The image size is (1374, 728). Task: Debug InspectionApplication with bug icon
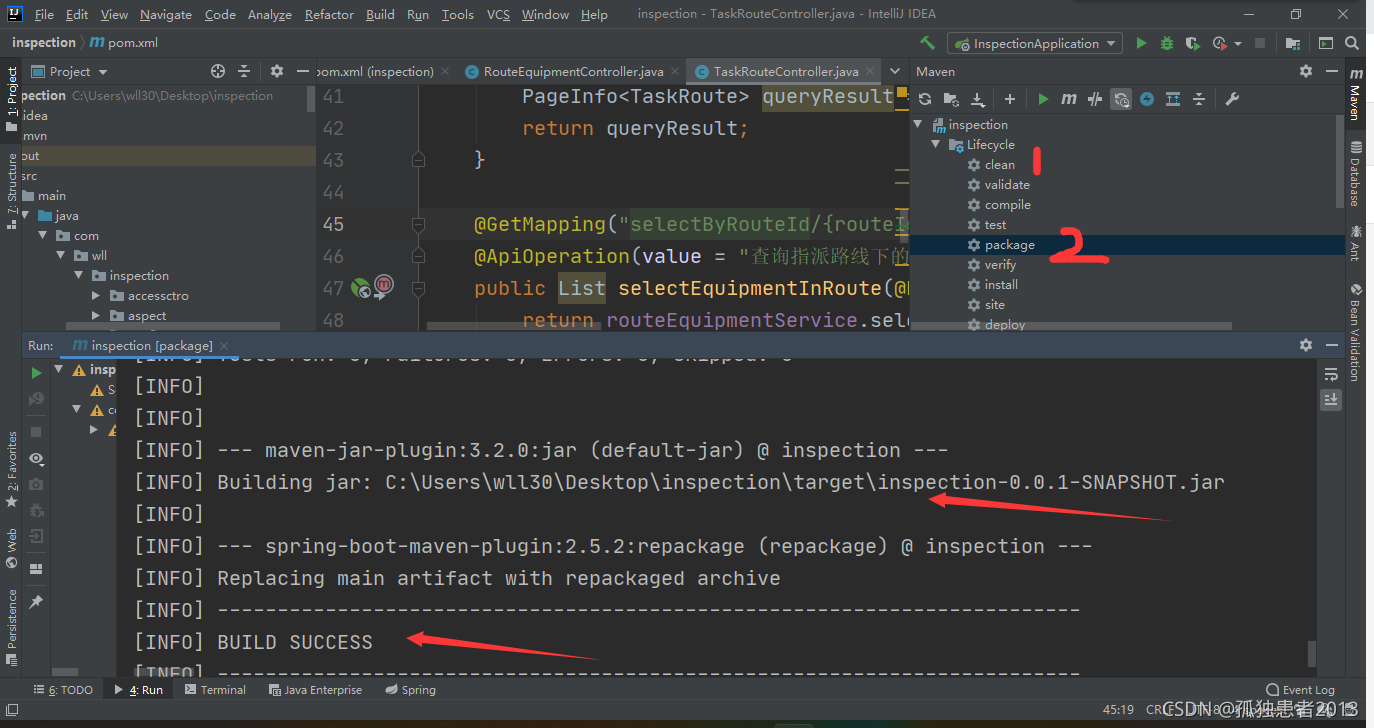tap(1167, 43)
